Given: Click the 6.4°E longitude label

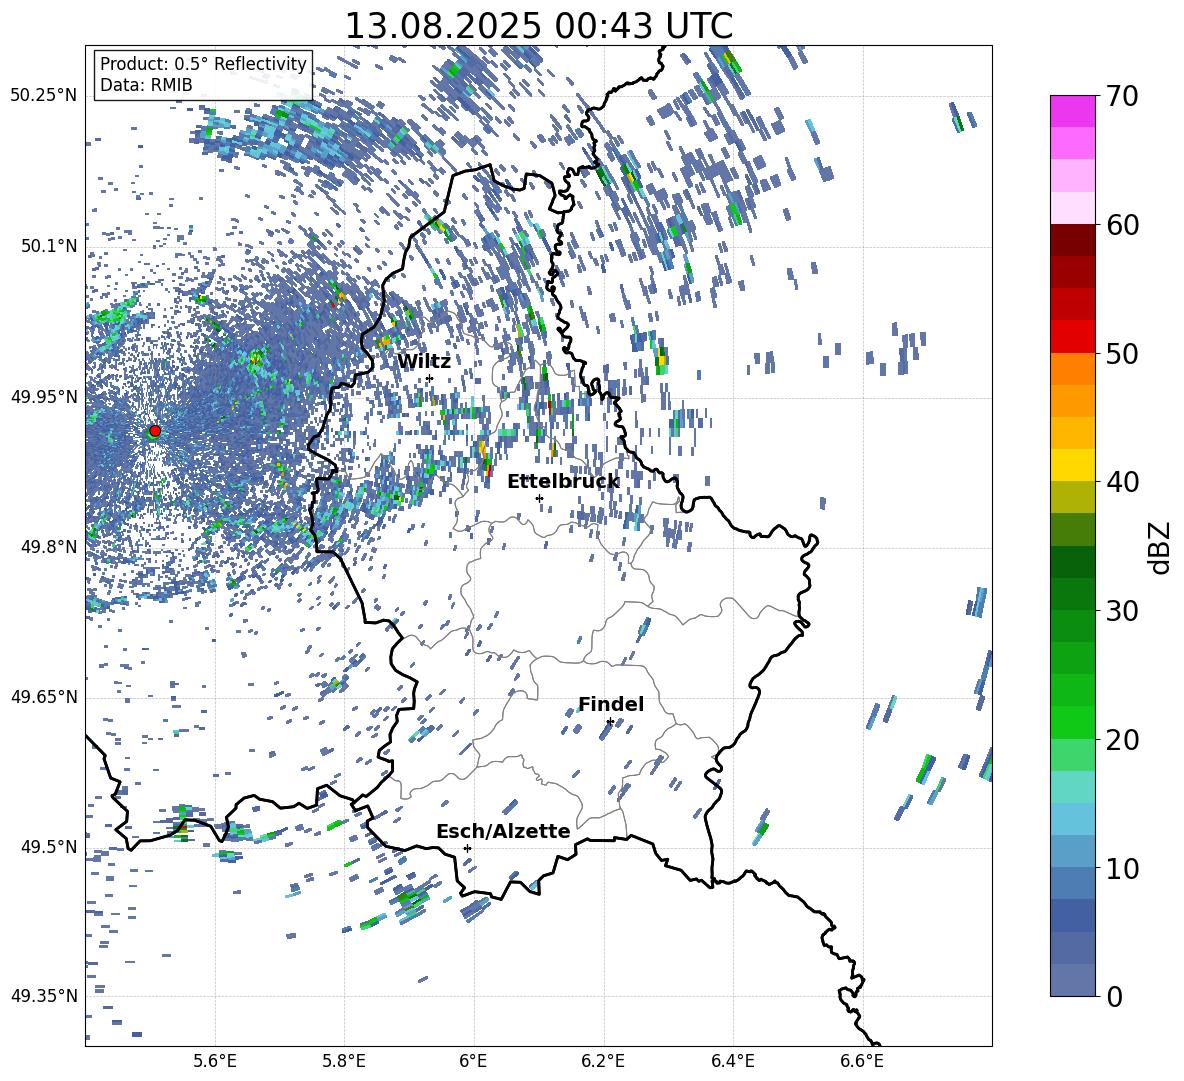Looking at the screenshot, I should tap(732, 1061).
